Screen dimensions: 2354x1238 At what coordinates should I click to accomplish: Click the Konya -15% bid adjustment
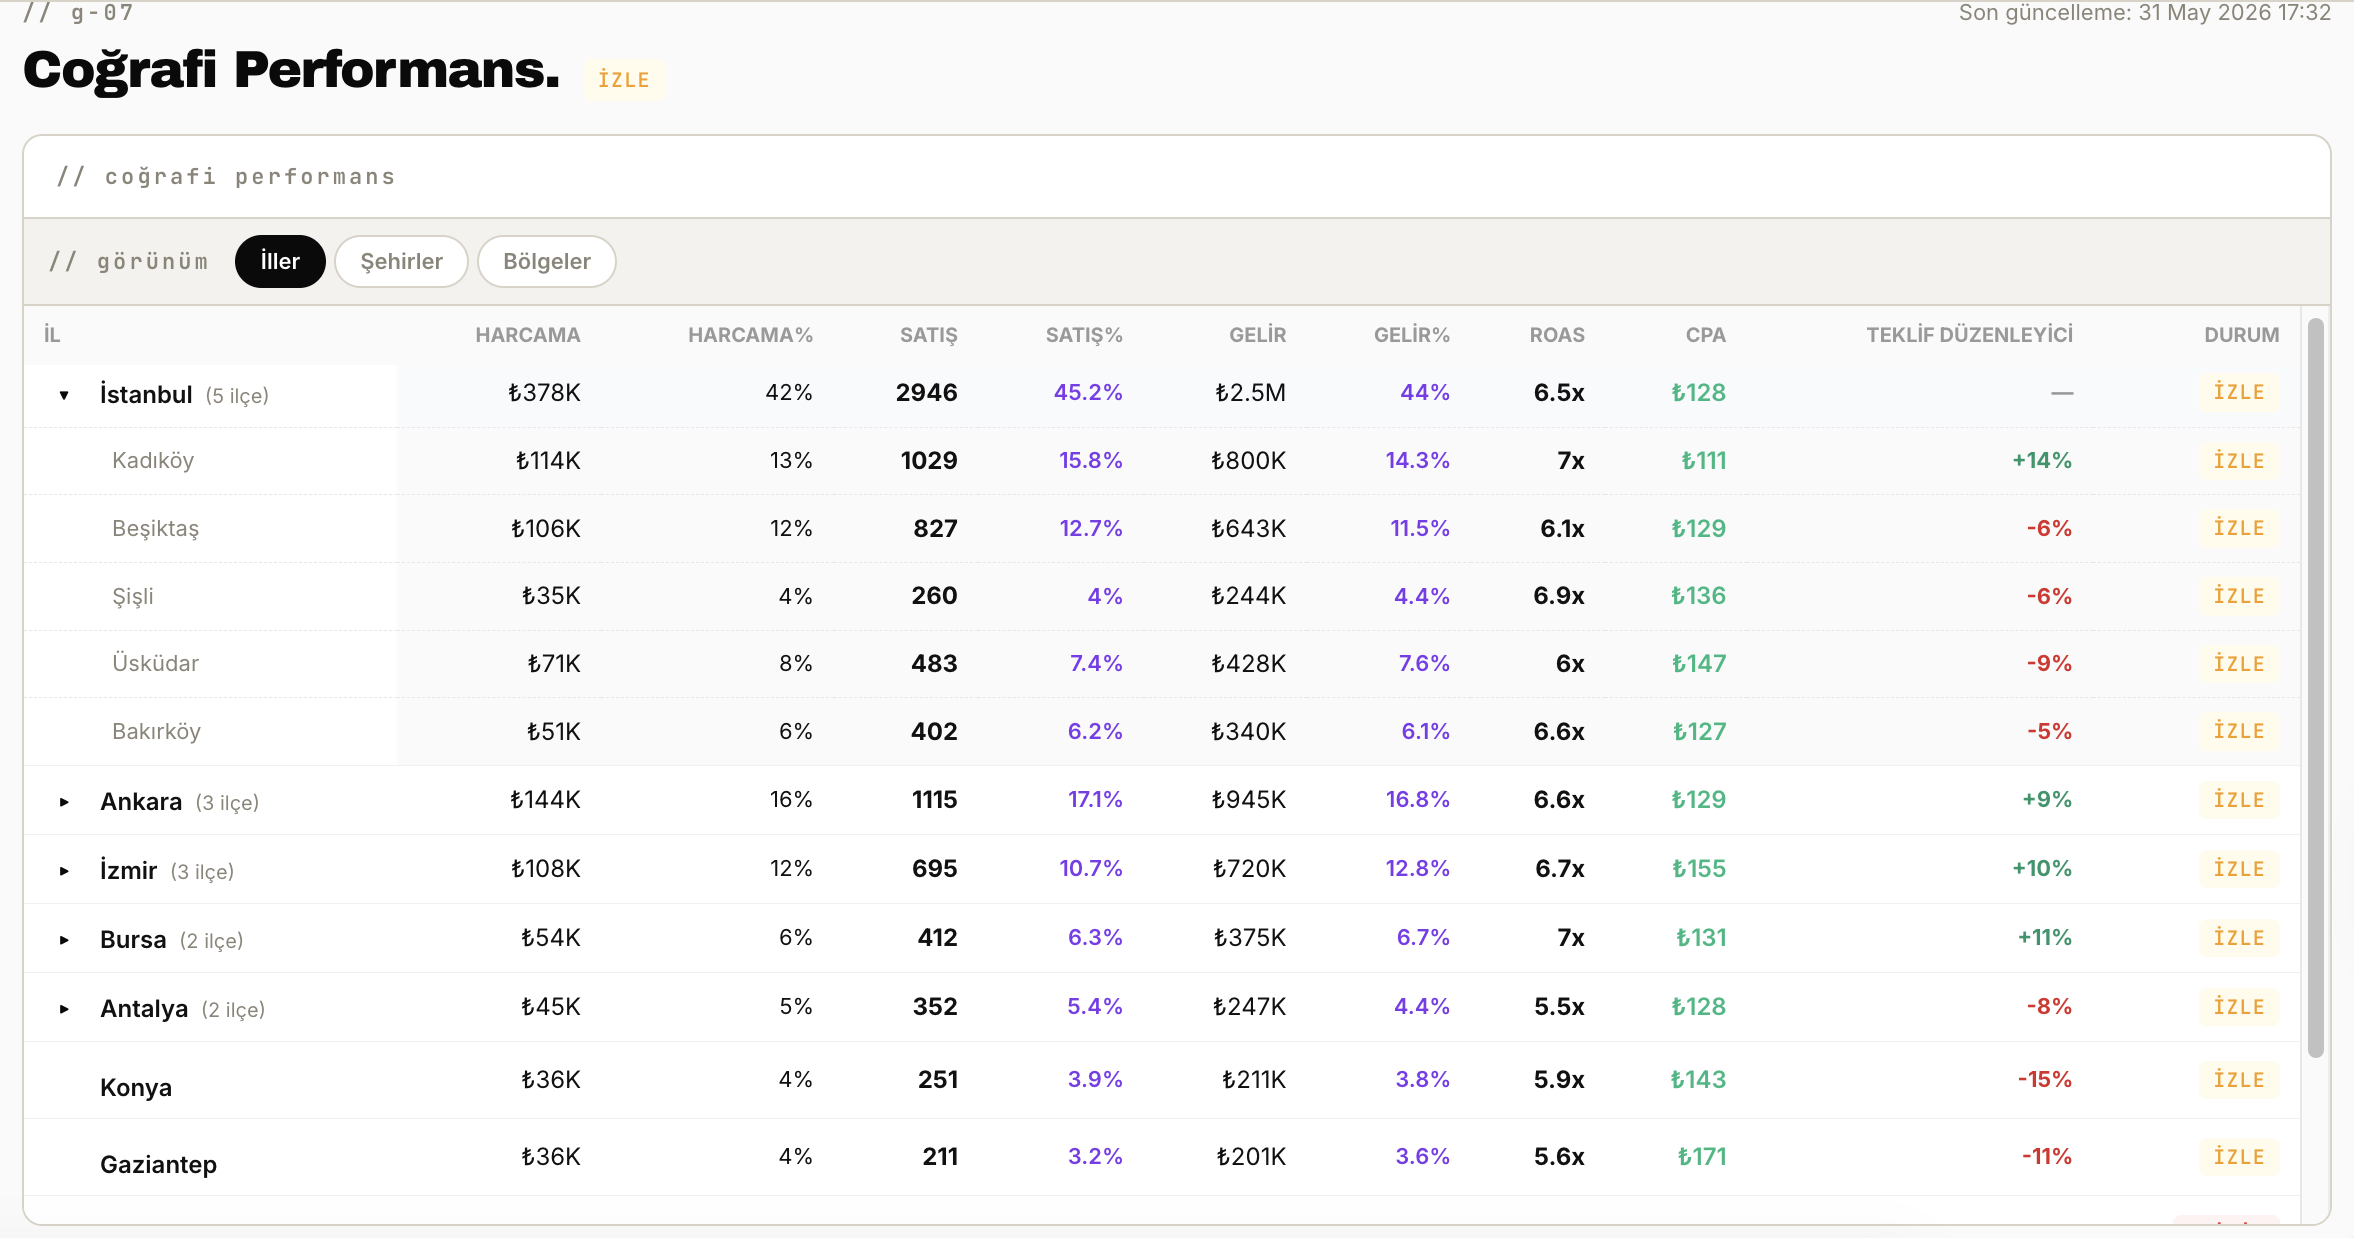(x=2044, y=1080)
